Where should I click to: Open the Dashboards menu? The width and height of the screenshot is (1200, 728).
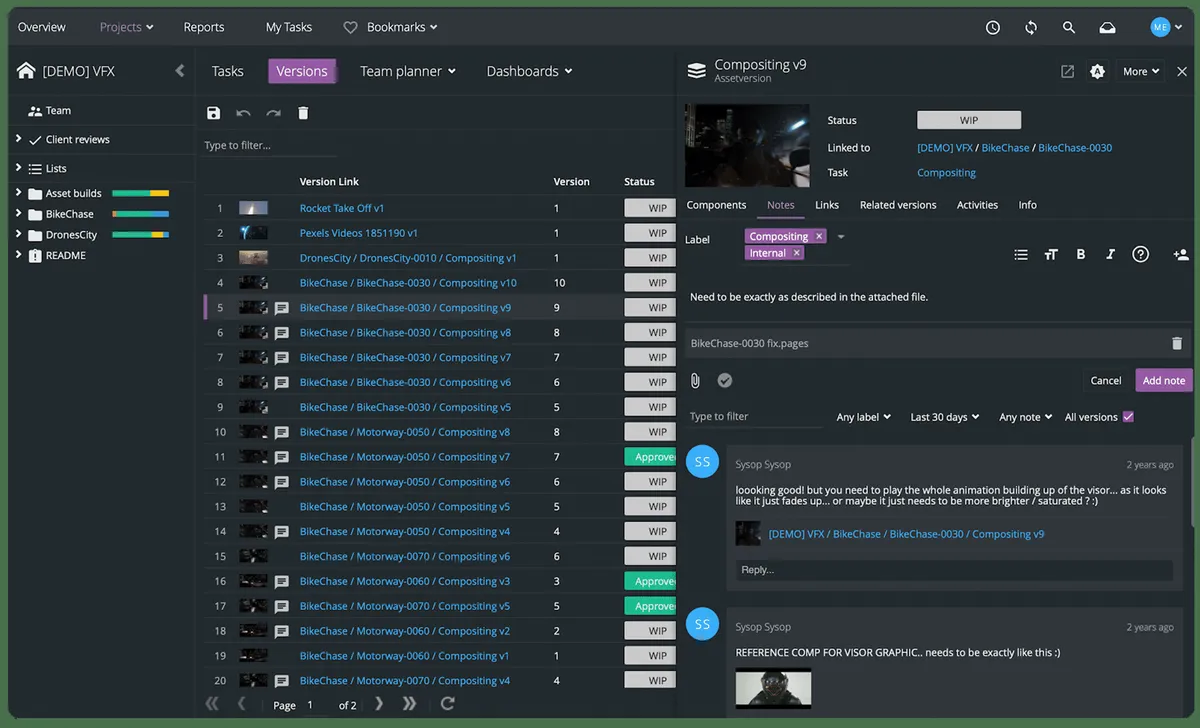(528, 71)
